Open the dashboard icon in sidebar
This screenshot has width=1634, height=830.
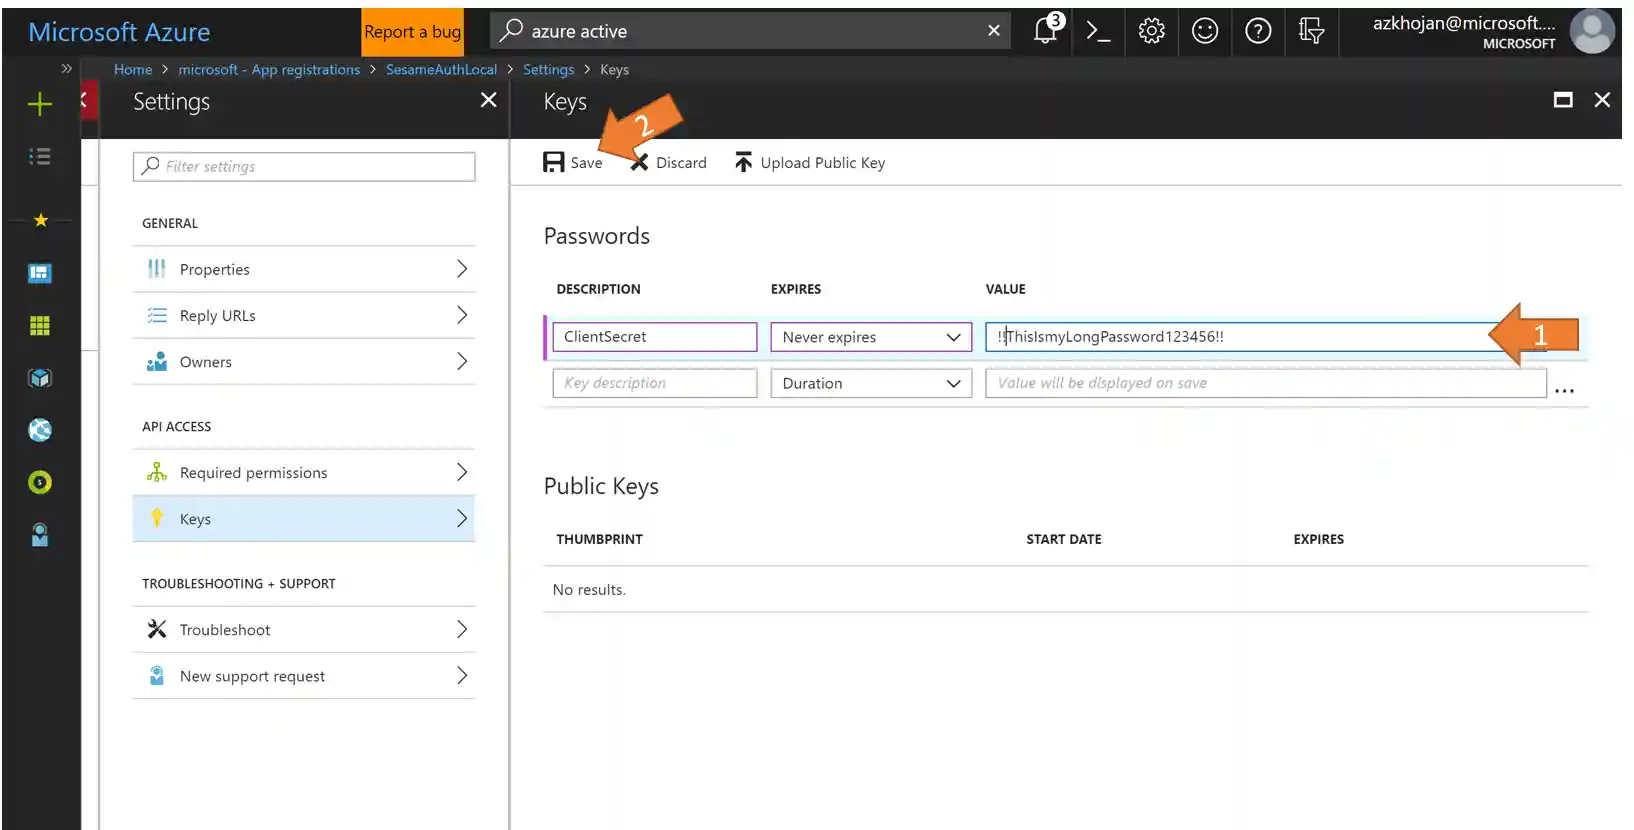coord(40,273)
